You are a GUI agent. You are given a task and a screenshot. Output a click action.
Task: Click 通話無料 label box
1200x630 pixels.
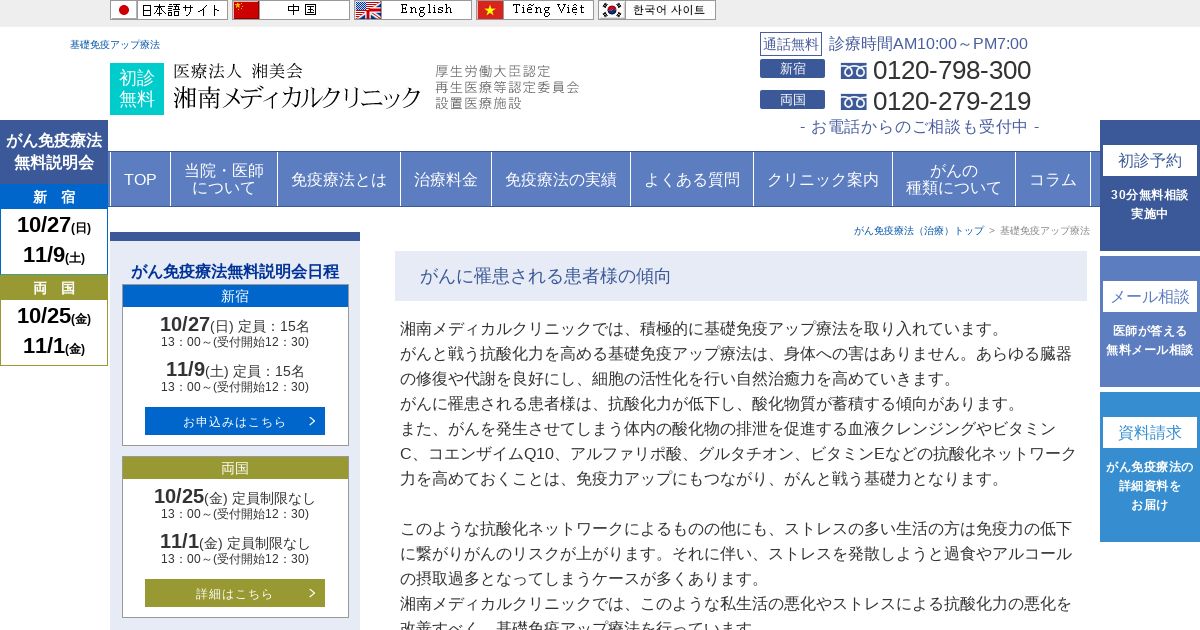791,44
